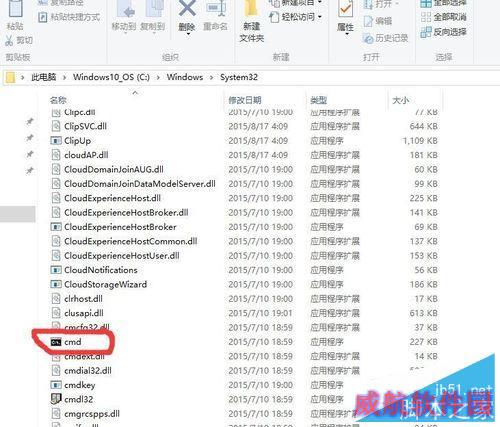Select the ClipSVC.dll file icon
Screen dimensions: 500x427
[56, 126]
